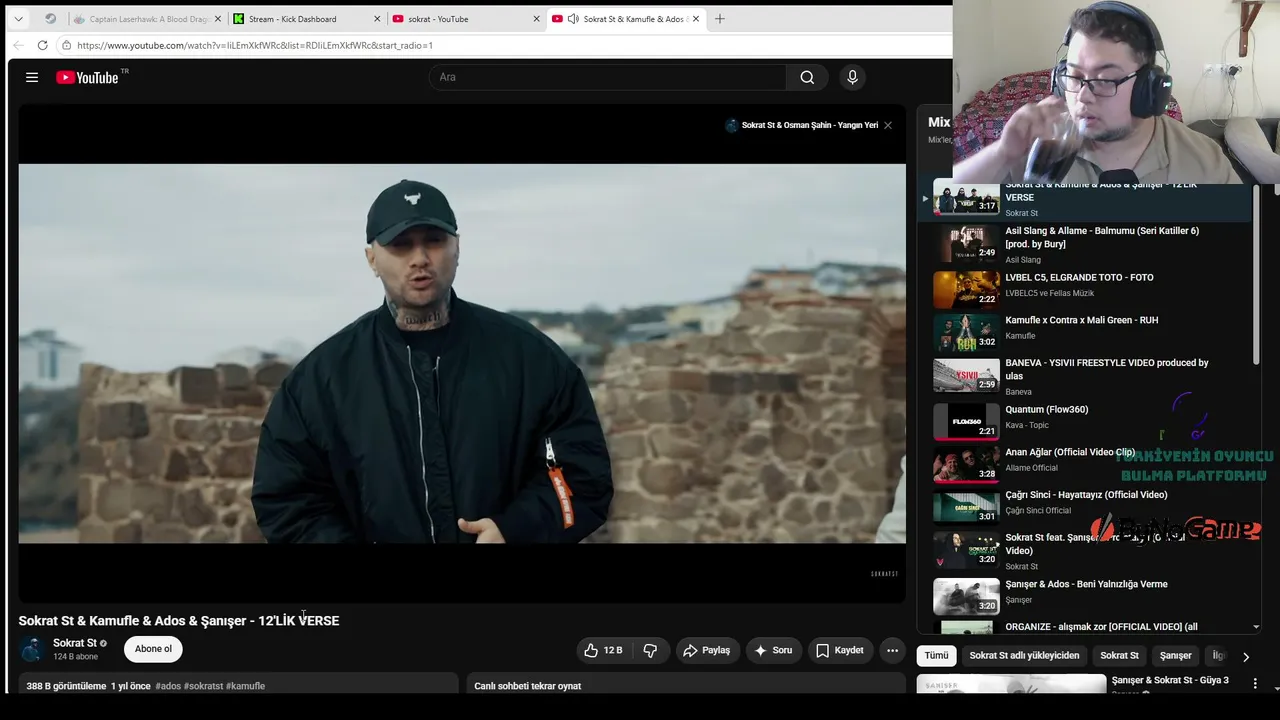
Task: Open the Sokrat St channel avatar
Action: [x=33, y=649]
